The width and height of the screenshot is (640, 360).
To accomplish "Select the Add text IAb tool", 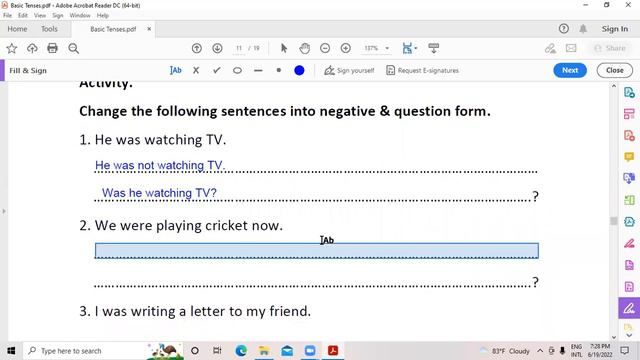I will pyautogui.click(x=176, y=70).
